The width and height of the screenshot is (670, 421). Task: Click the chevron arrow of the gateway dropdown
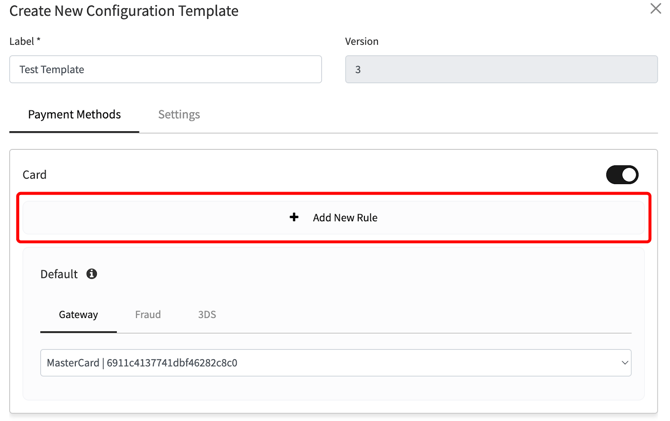point(624,363)
